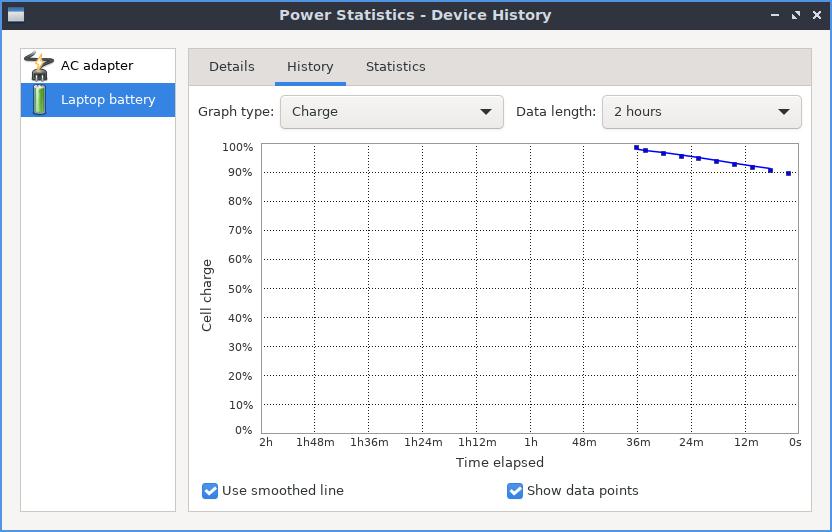
Task: Switch to the Details tab
Action: tap(231, 66)
